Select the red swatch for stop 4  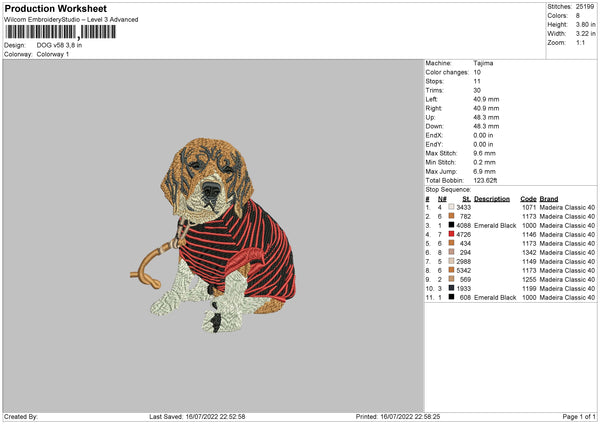(x=452, y=235)
